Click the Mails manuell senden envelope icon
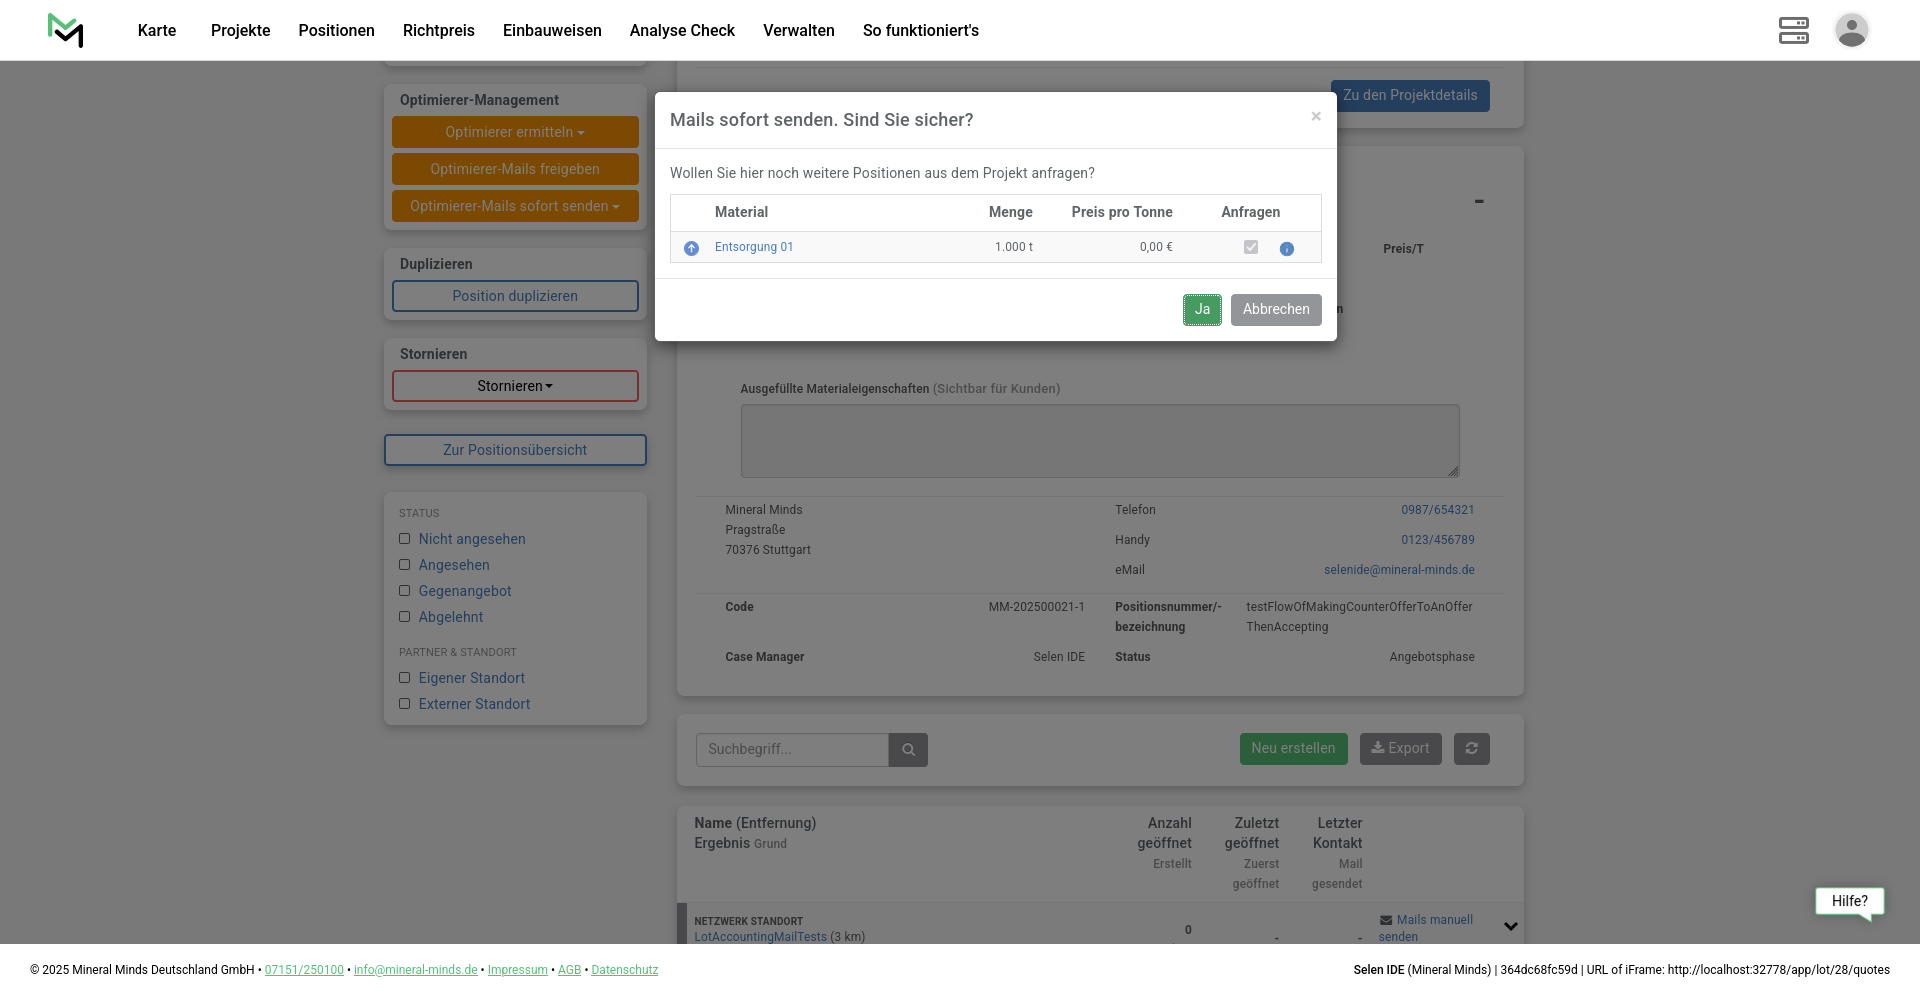The width and height of the screenshot is (1920, 994). click(1386, 920)
